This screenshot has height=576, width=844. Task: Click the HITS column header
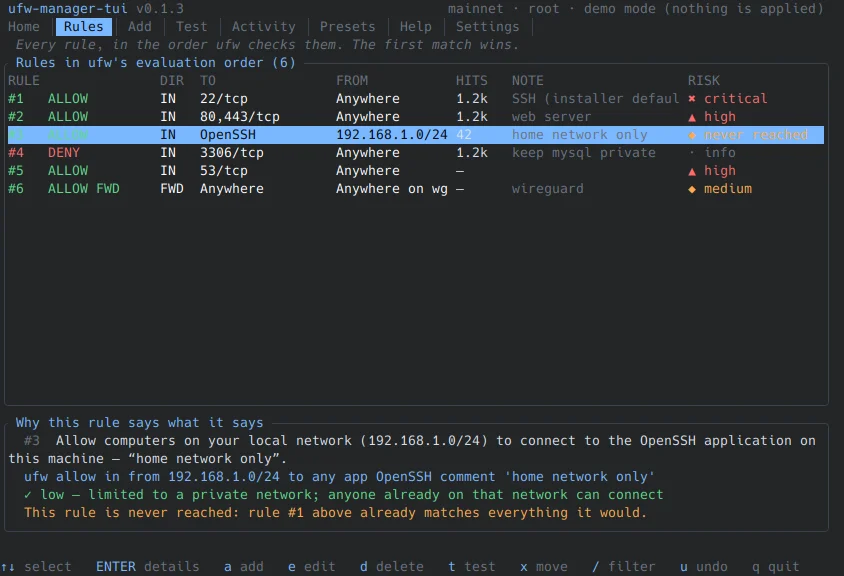472,81
